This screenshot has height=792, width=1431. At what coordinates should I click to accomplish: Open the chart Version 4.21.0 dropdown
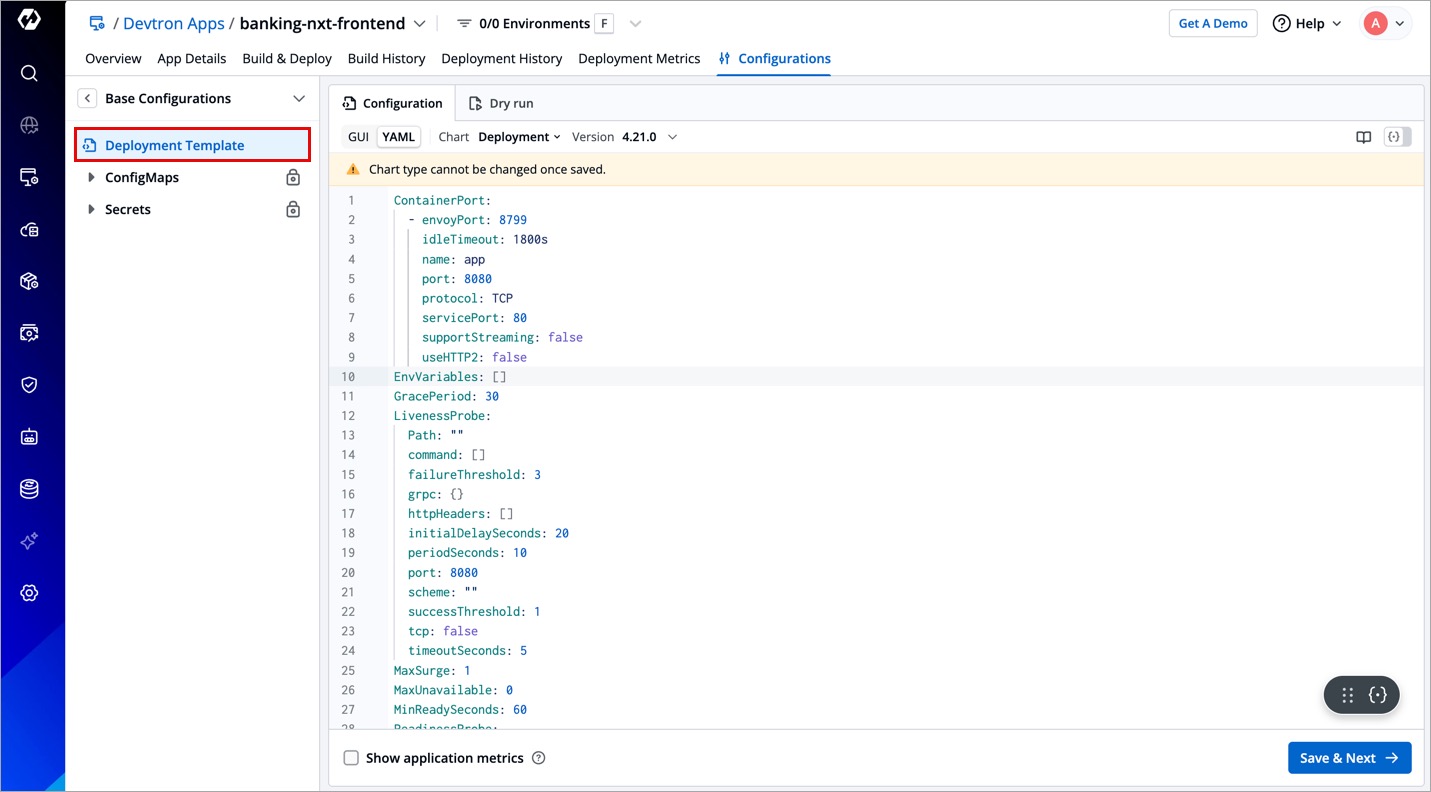[x=649, y=137]
